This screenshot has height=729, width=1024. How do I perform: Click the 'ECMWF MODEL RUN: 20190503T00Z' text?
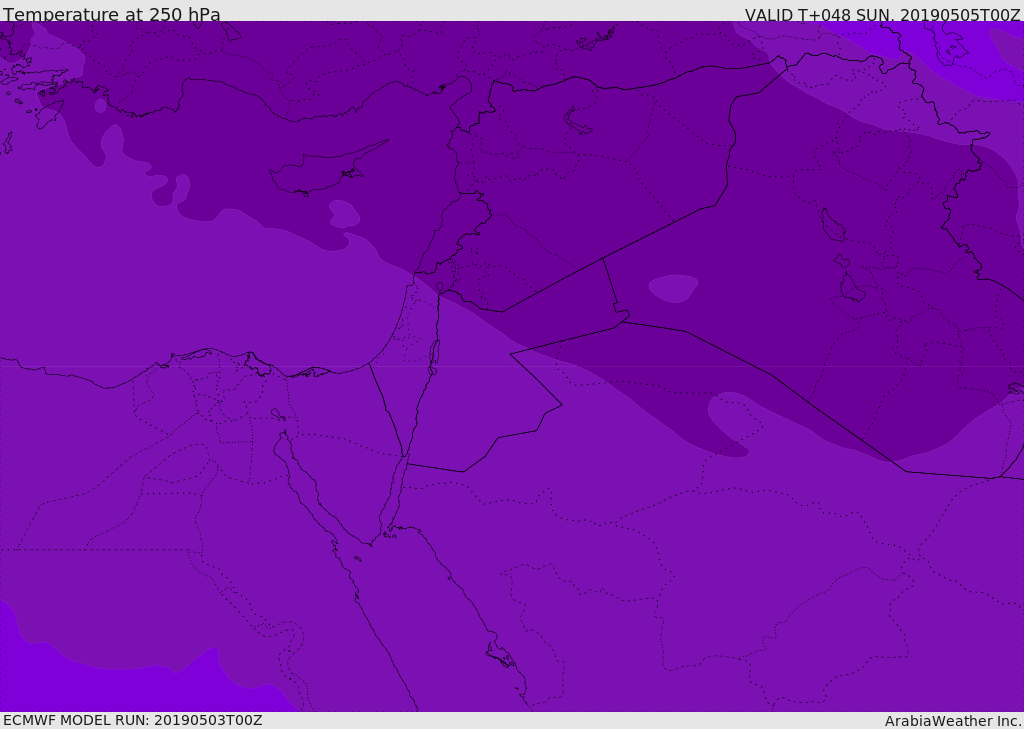(x=133, y=720)
